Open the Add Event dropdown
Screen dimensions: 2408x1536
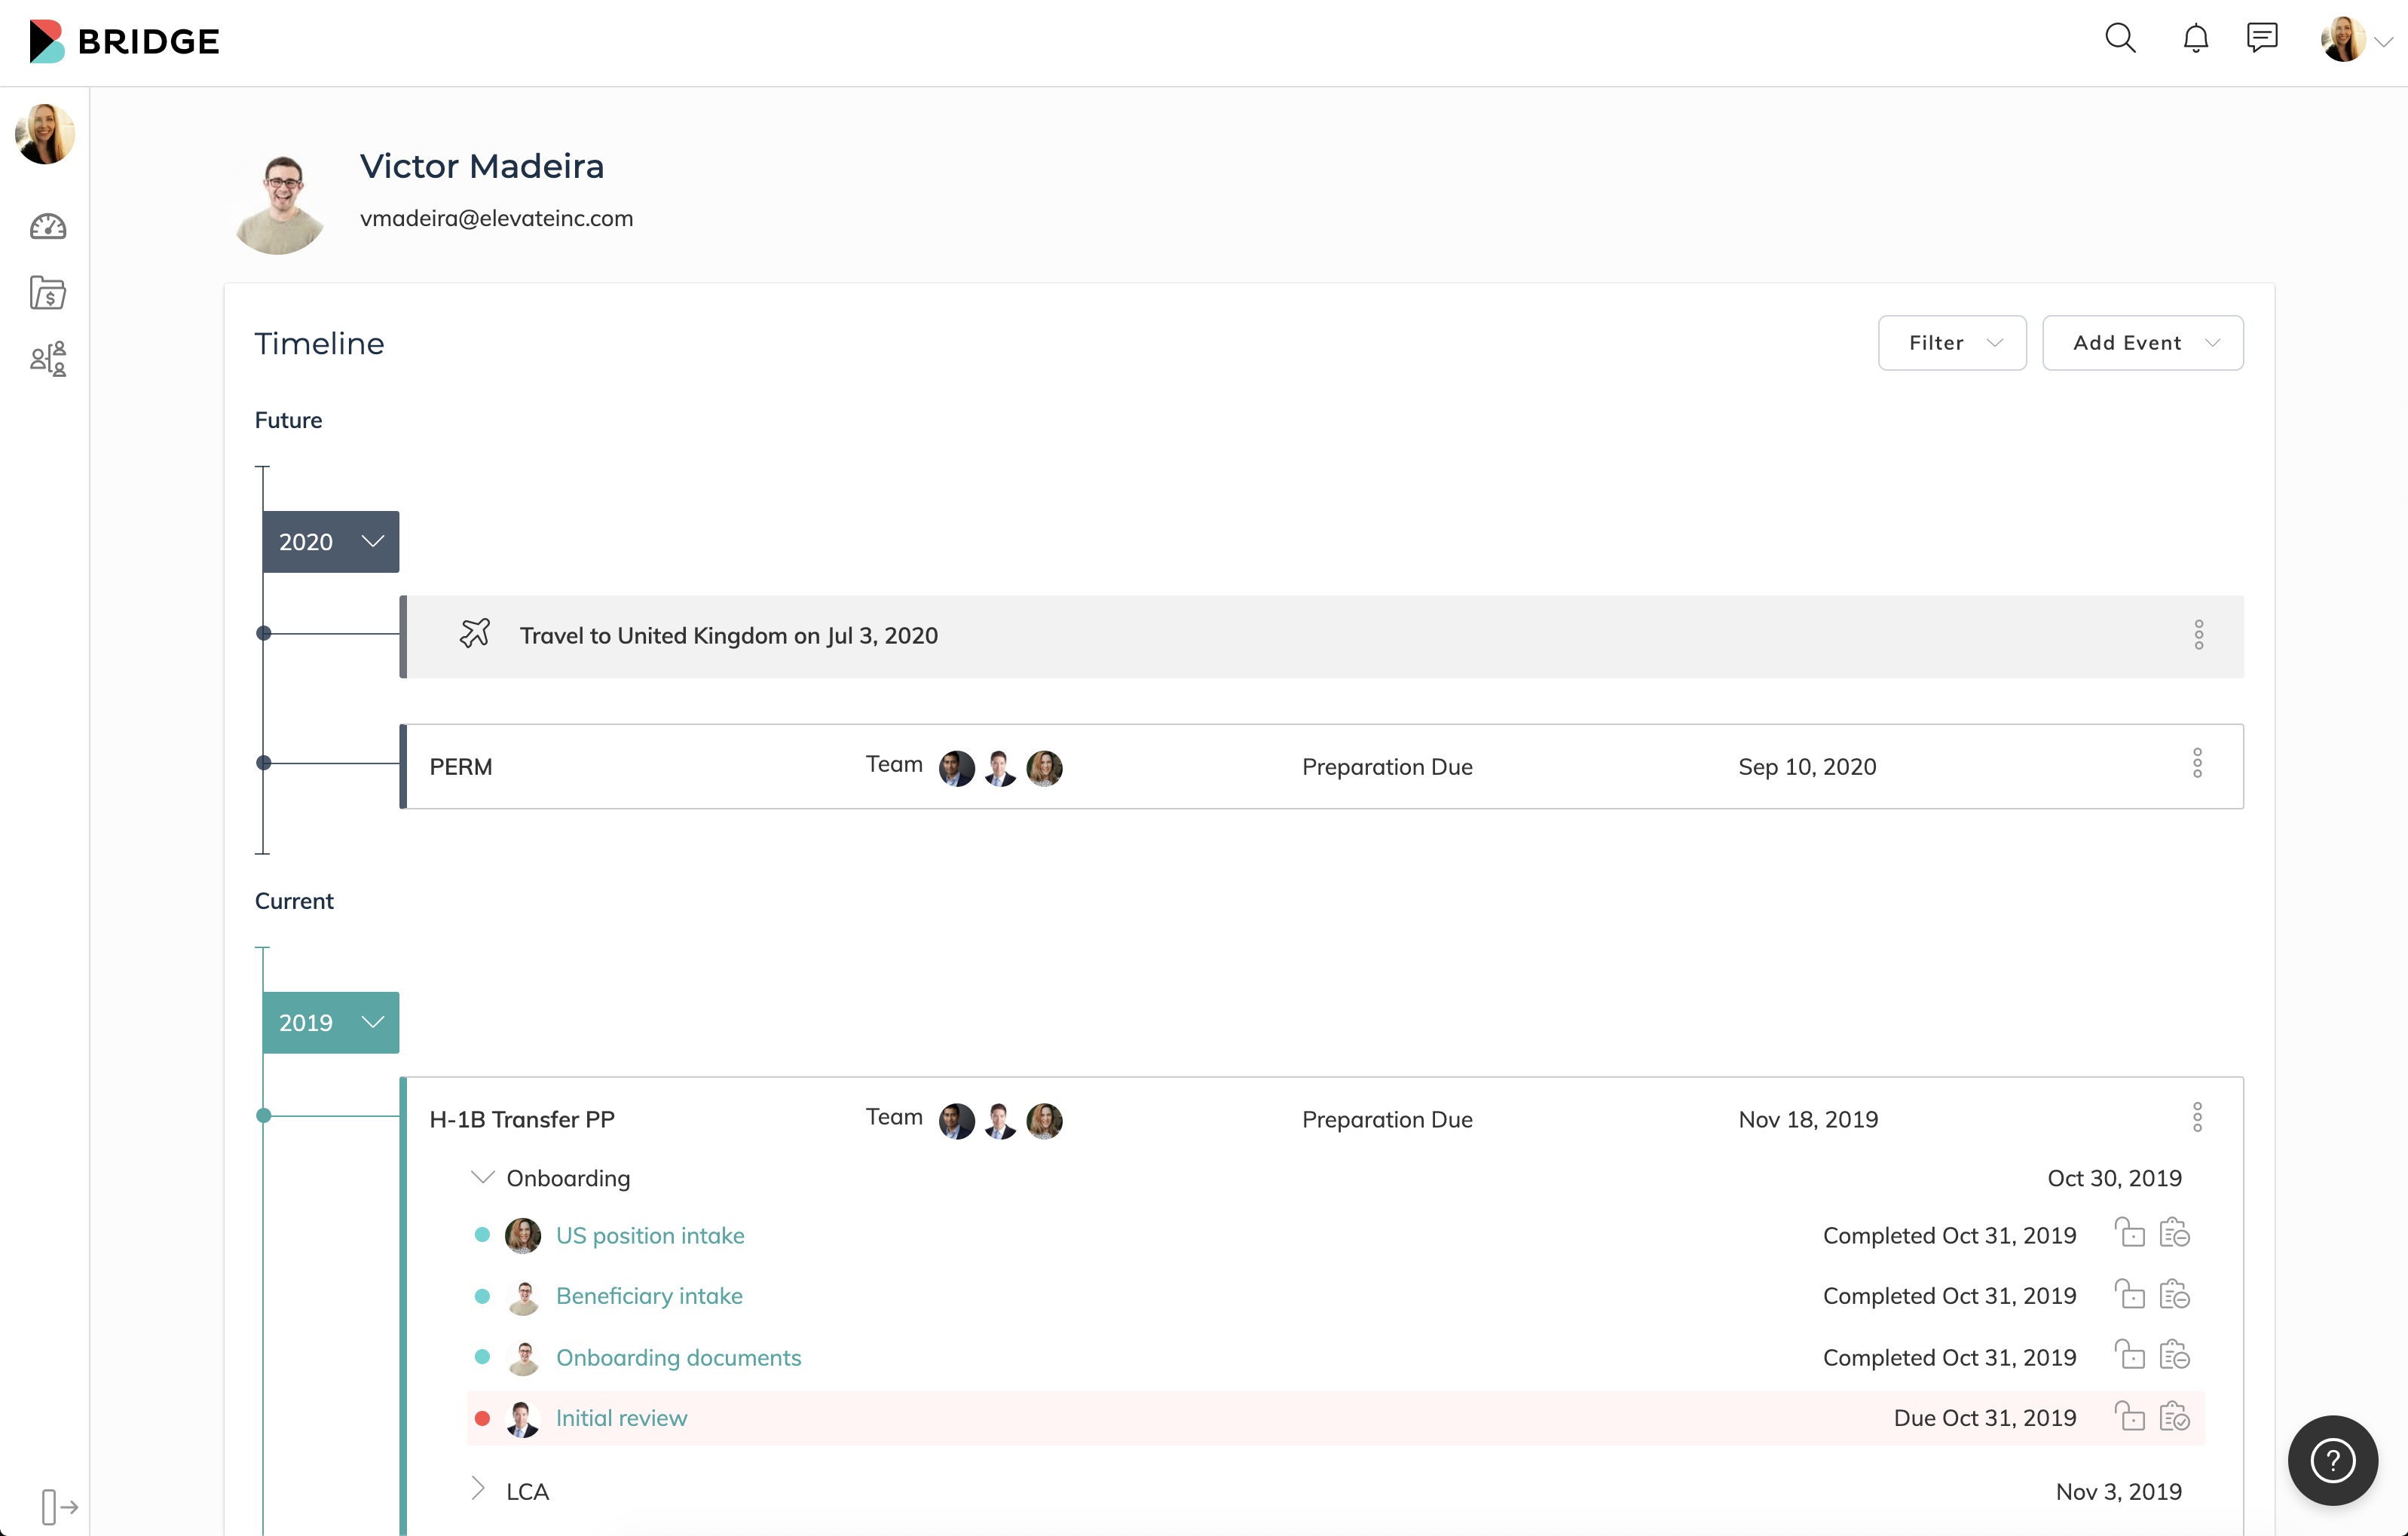click(2142, 343)
